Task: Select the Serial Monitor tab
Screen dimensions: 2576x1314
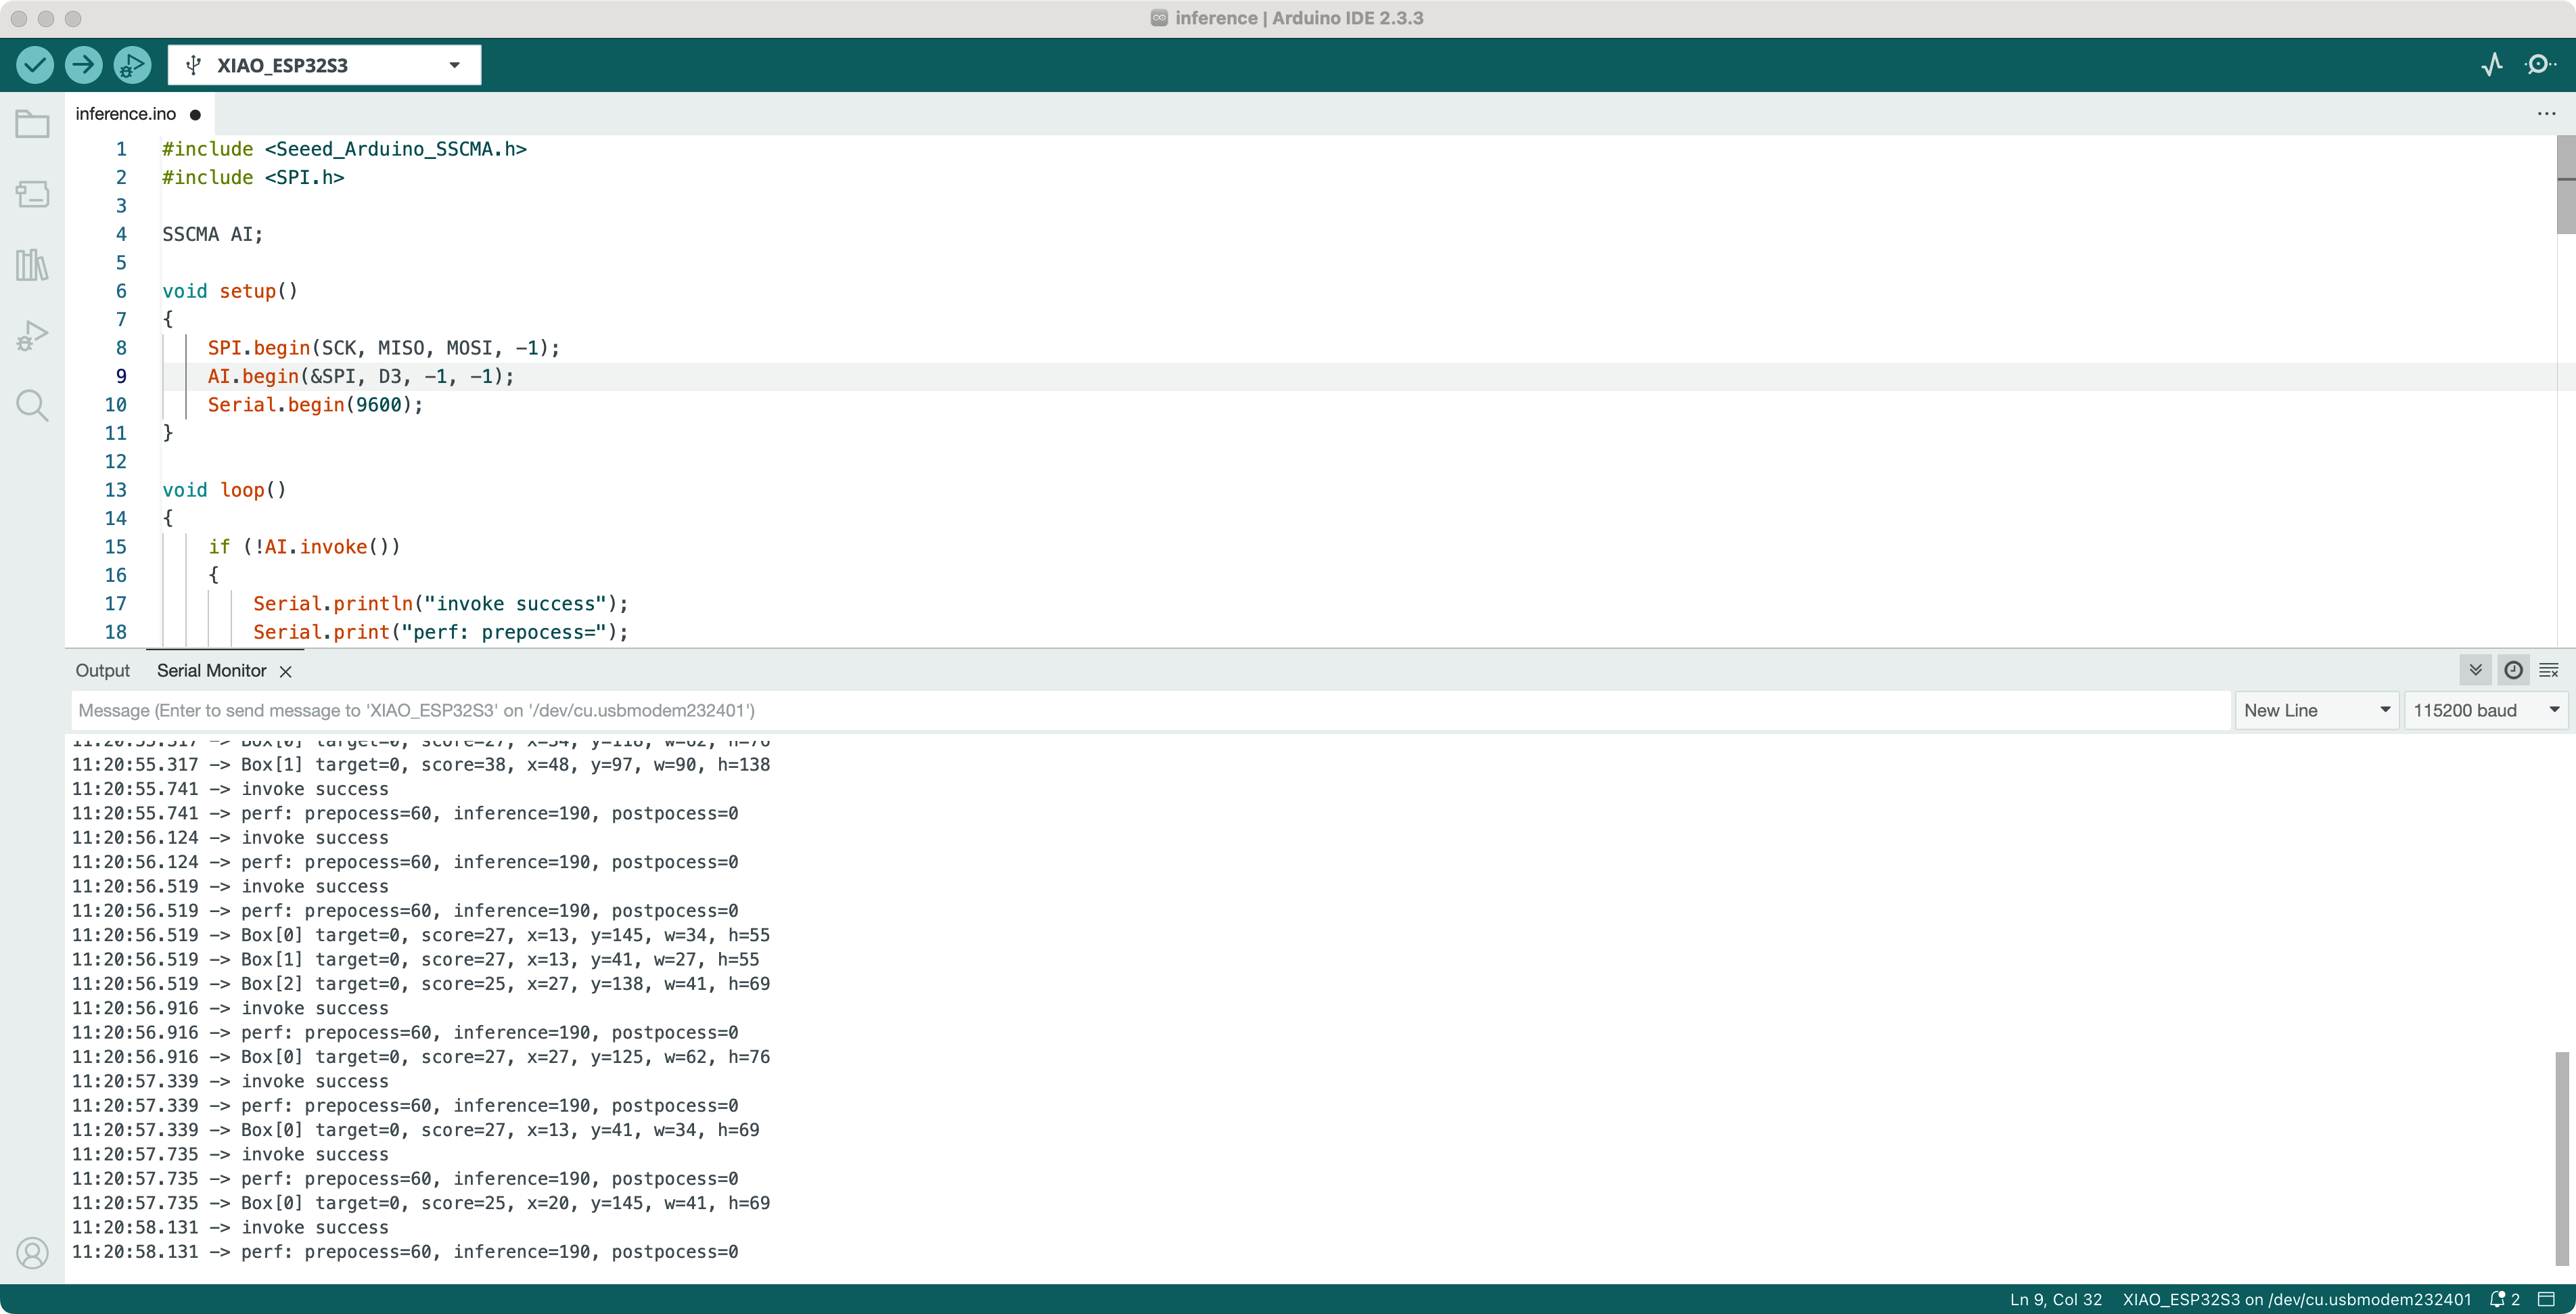Action: (x=211, y=671)
